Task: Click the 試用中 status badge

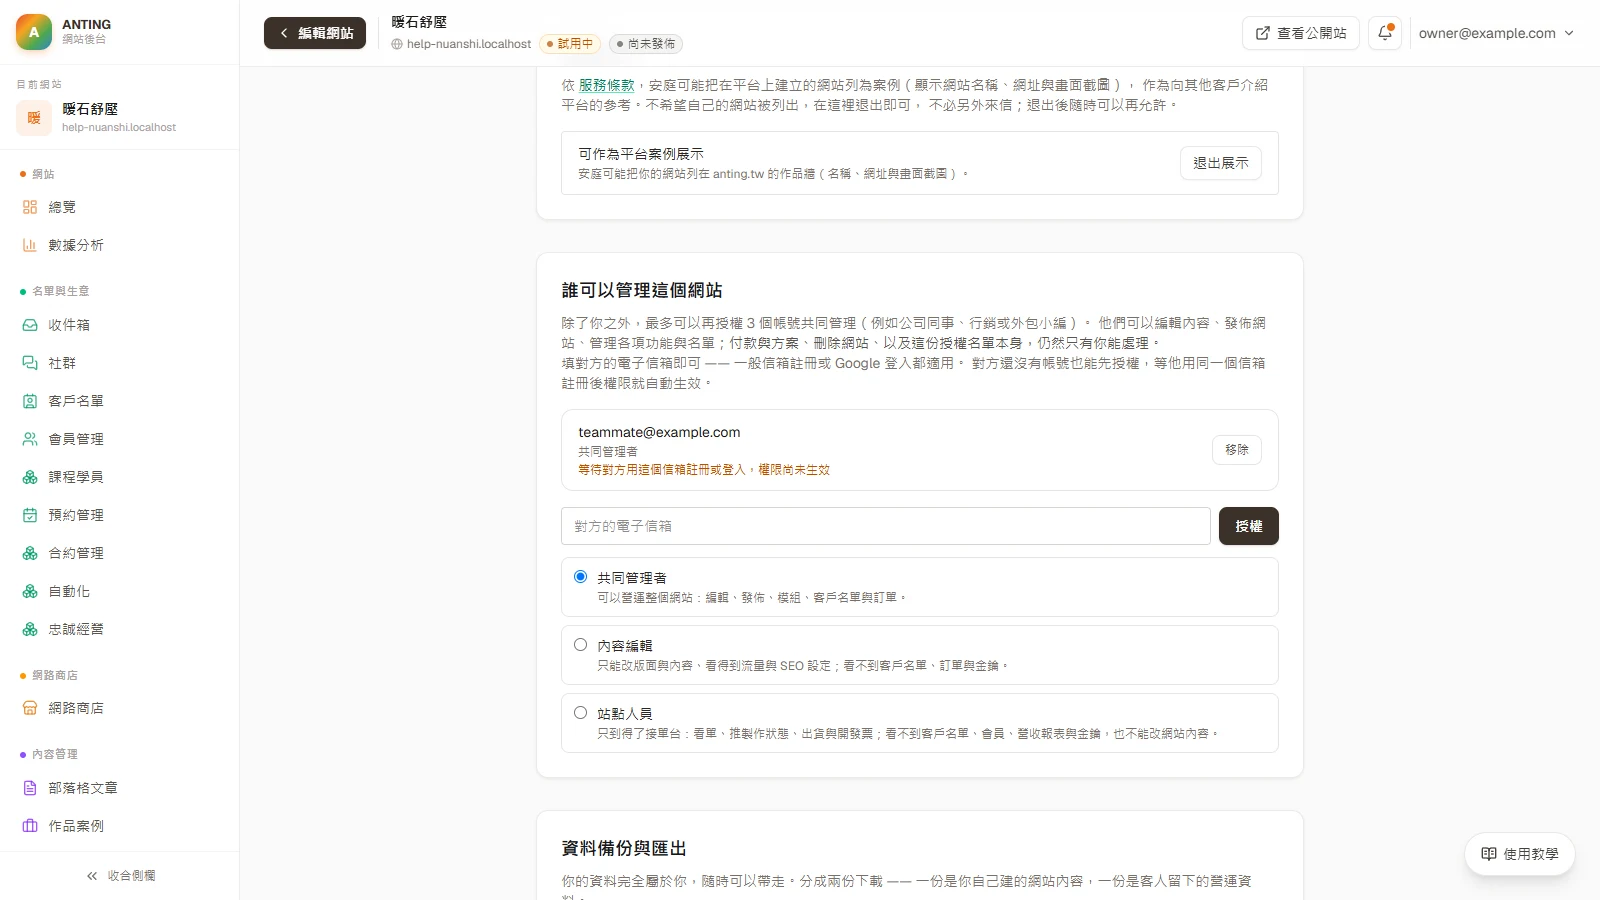Action: 570,44
